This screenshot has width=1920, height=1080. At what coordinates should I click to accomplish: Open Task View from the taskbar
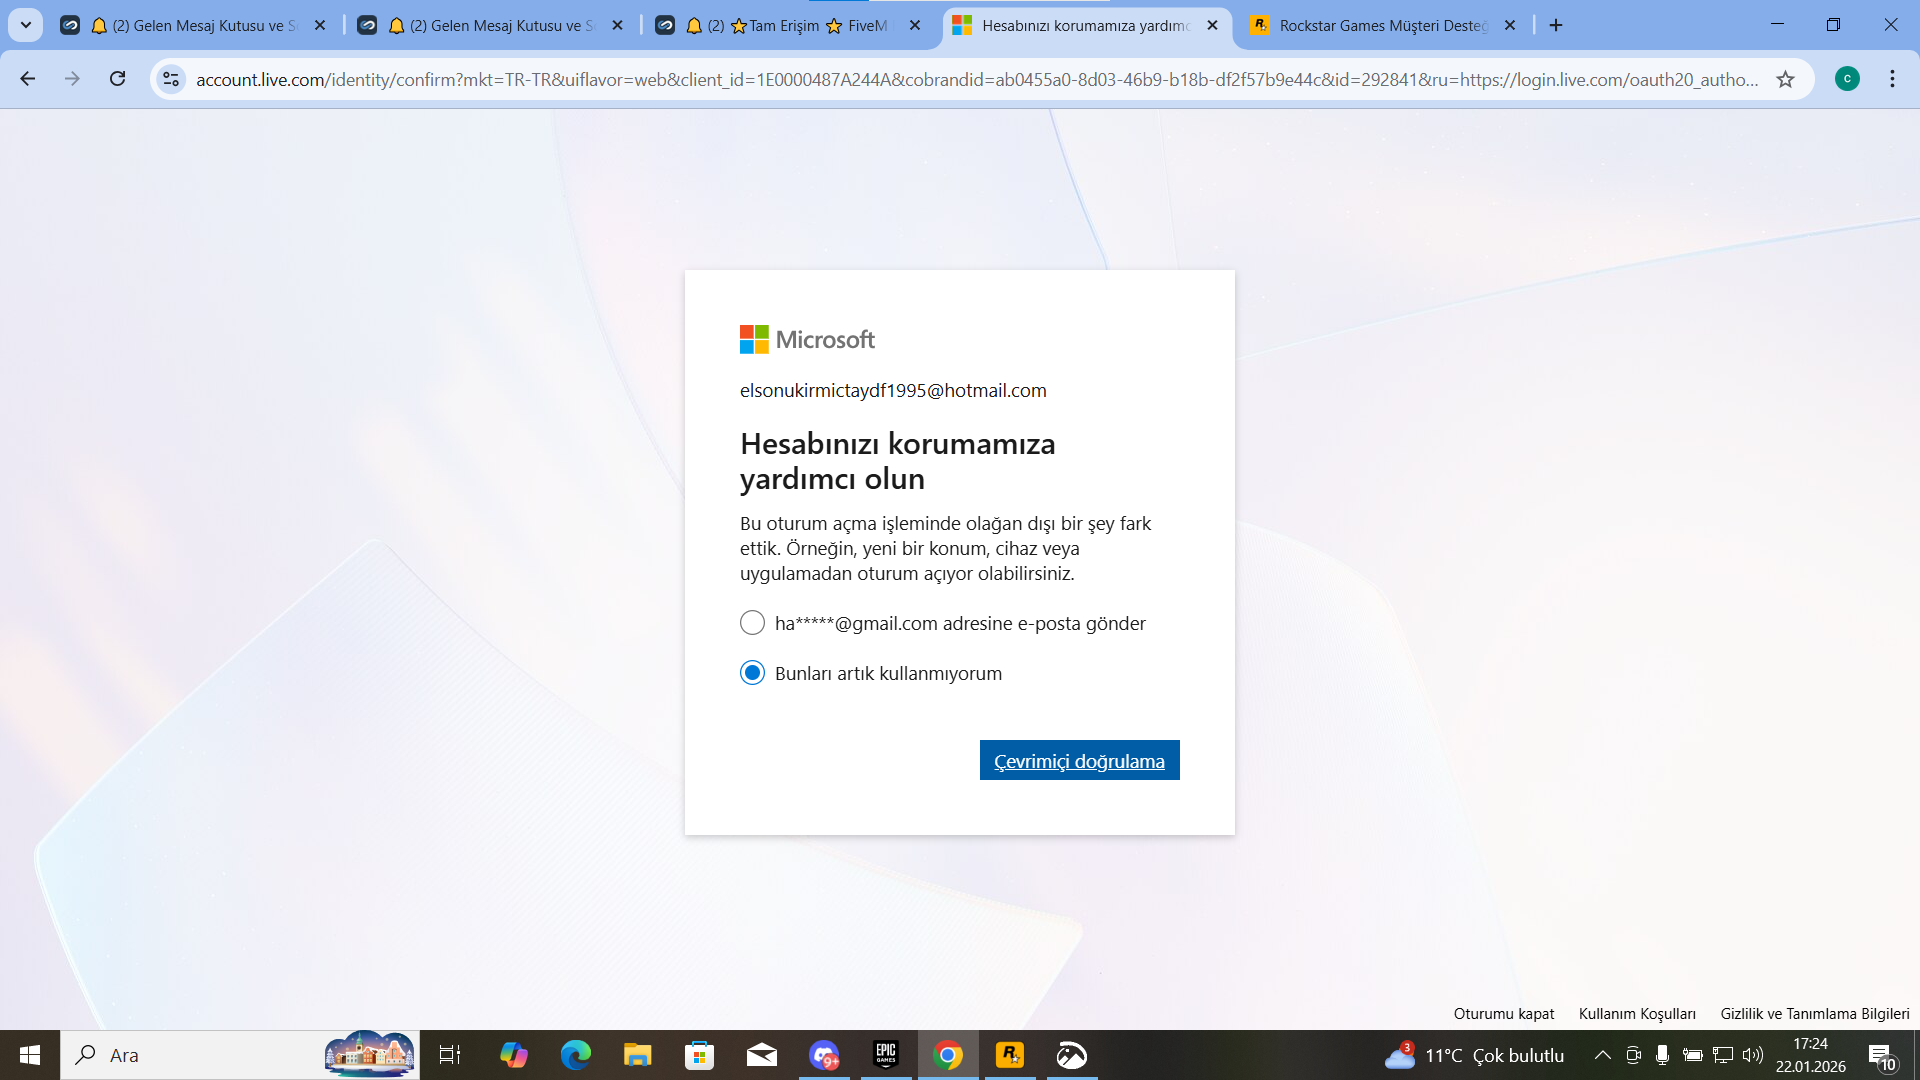(x=450, y=1055)
